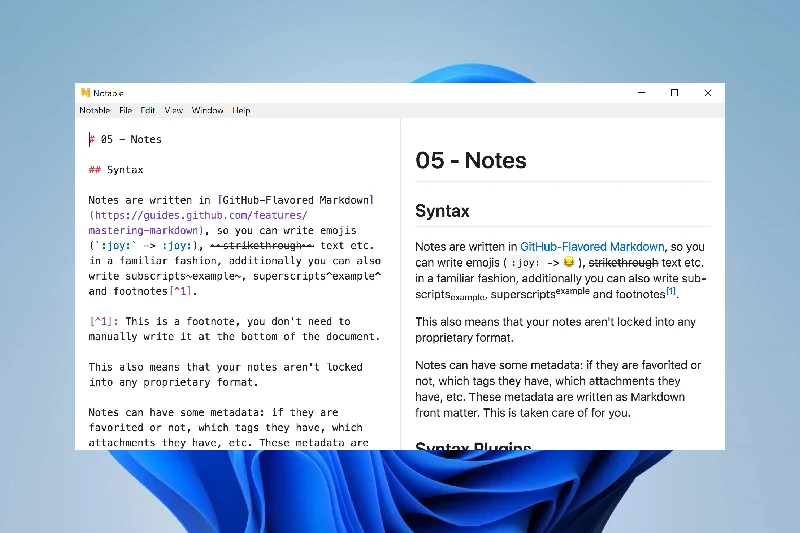The width and height of the screenshot is (800, 533).
Task: Maximize the Notable window
Action: point(674,92)
